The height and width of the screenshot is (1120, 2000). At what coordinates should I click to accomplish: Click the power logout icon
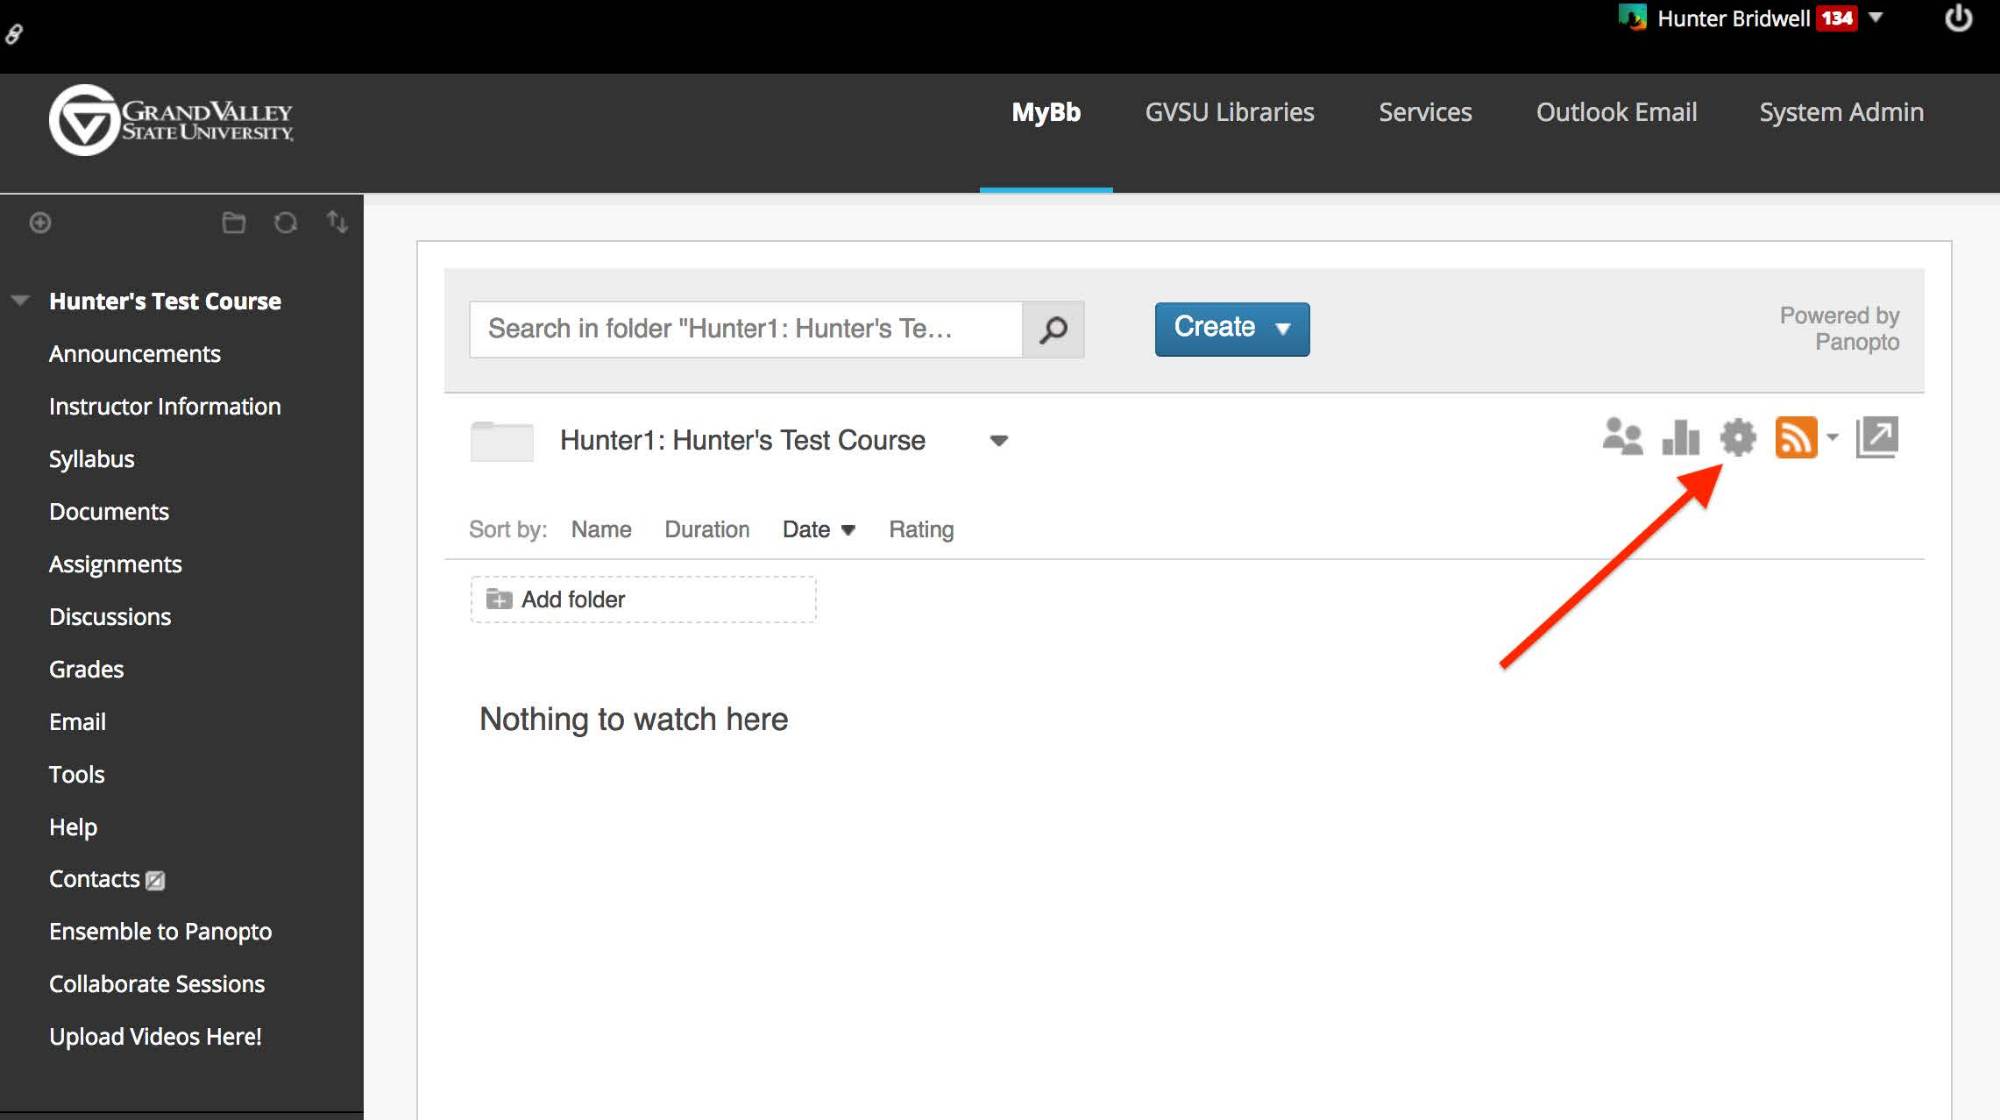point(1958,19)
